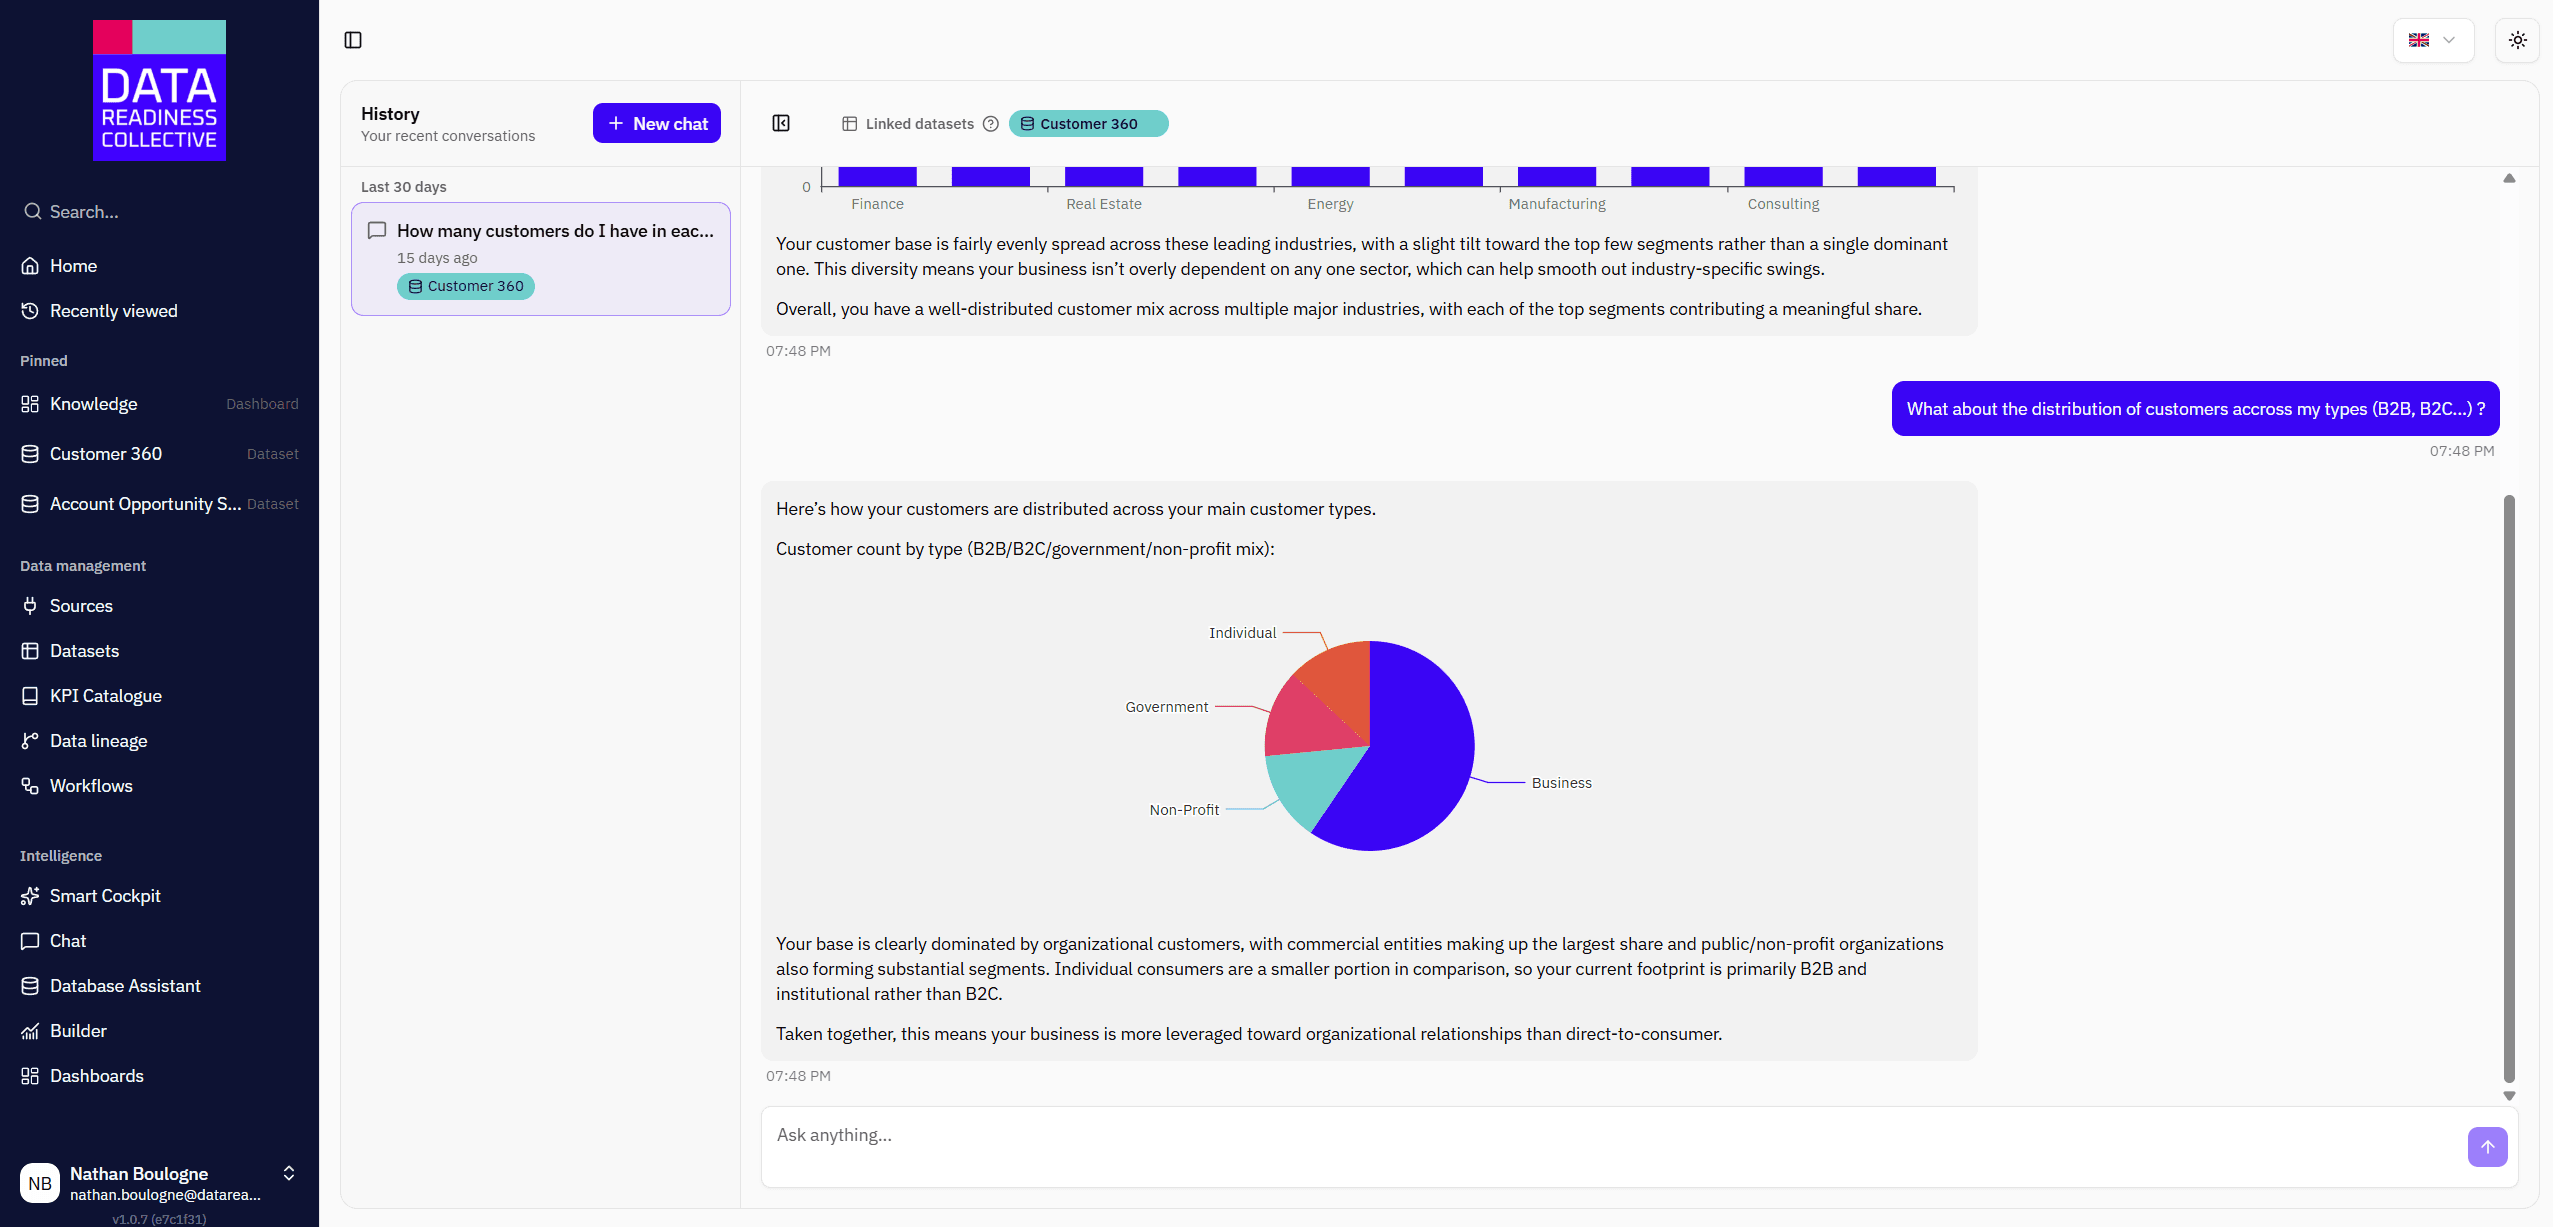Click the Energy axis label

point(1330,204)
